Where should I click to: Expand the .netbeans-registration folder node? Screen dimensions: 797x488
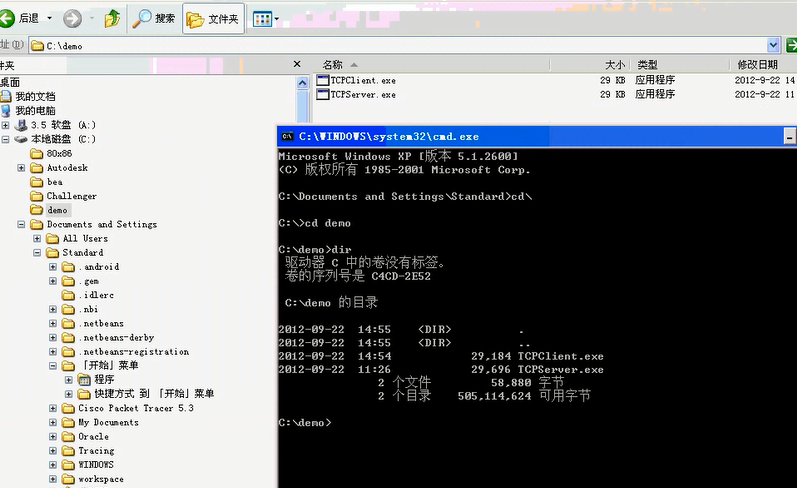pos(53,352)
